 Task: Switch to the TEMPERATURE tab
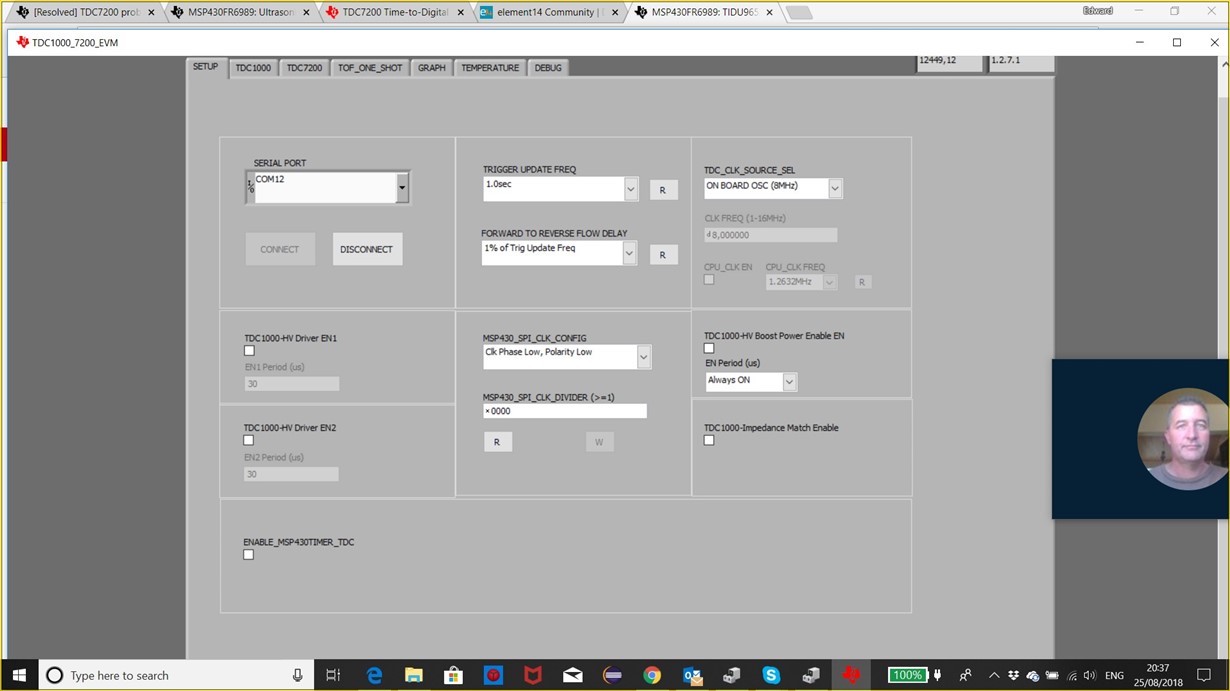pos(490,68)
